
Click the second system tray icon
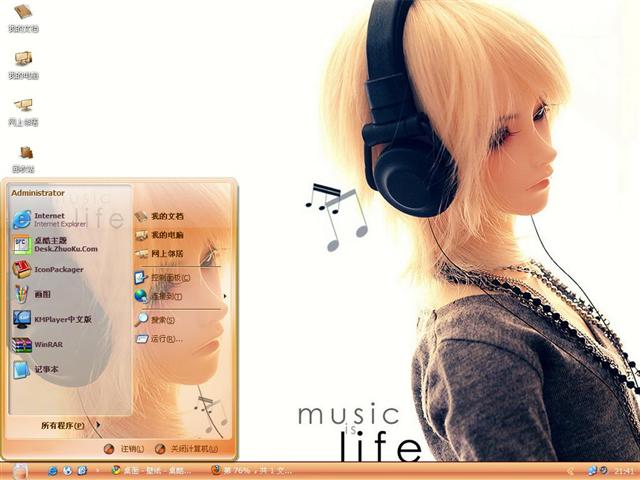pyautogui.click(x=603, y=471)
